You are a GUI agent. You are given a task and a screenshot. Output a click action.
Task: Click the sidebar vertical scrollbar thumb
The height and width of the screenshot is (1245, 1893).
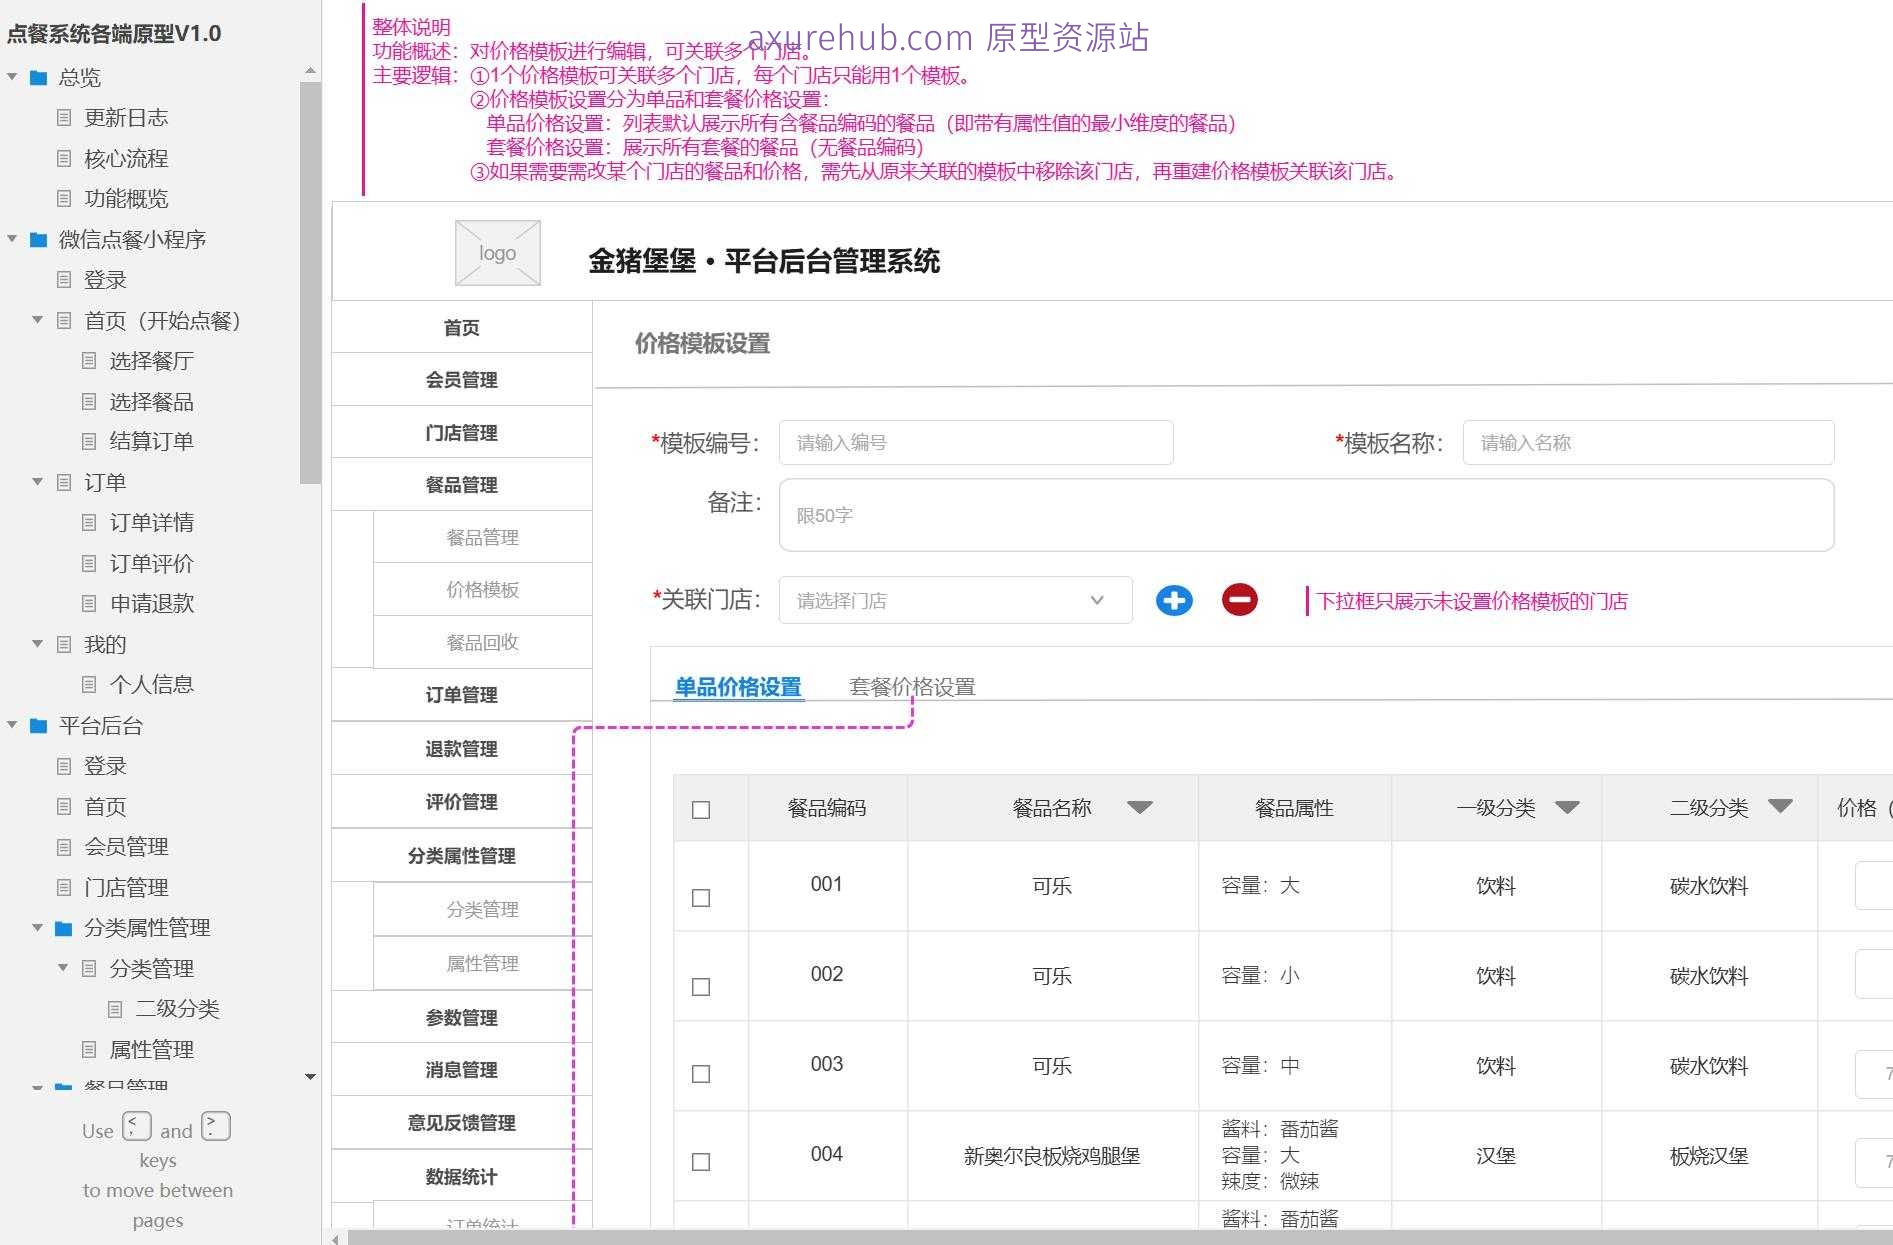(x=310, y=283)
